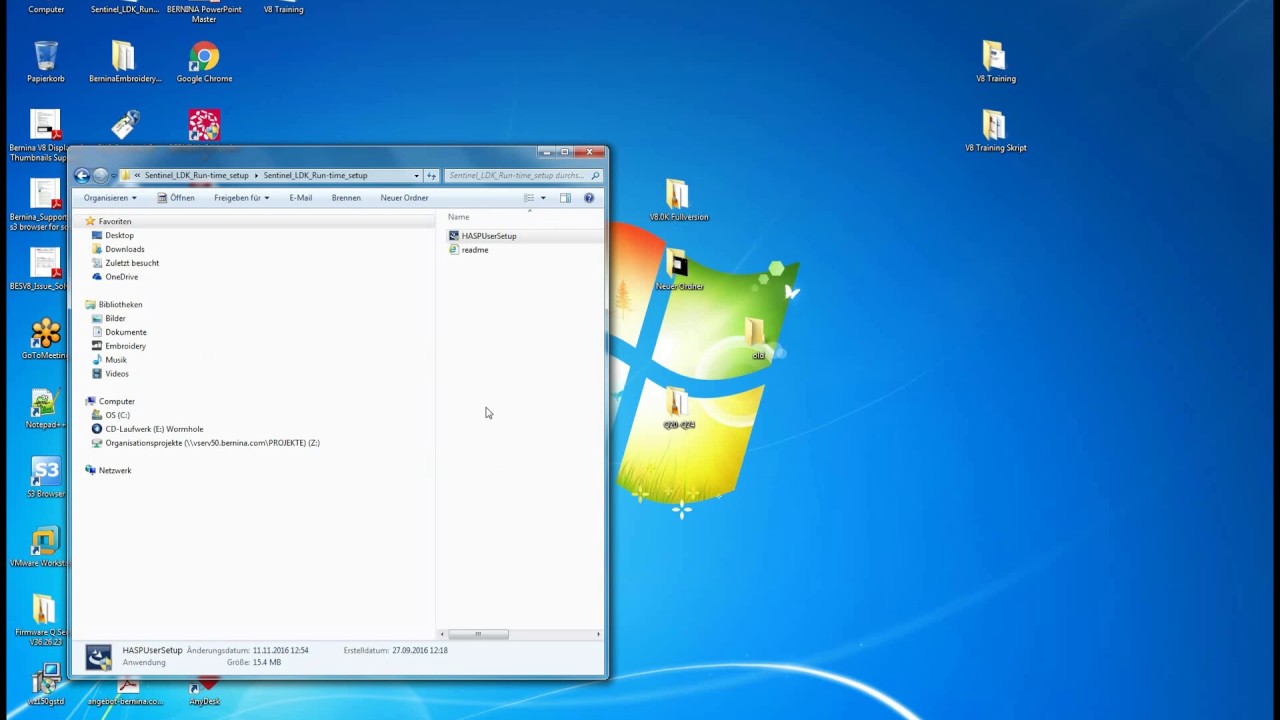Select the V8.0K Fullversion desktop folder
The width and height of the screenshot is (1280, 720).
(x=678, y=200)
